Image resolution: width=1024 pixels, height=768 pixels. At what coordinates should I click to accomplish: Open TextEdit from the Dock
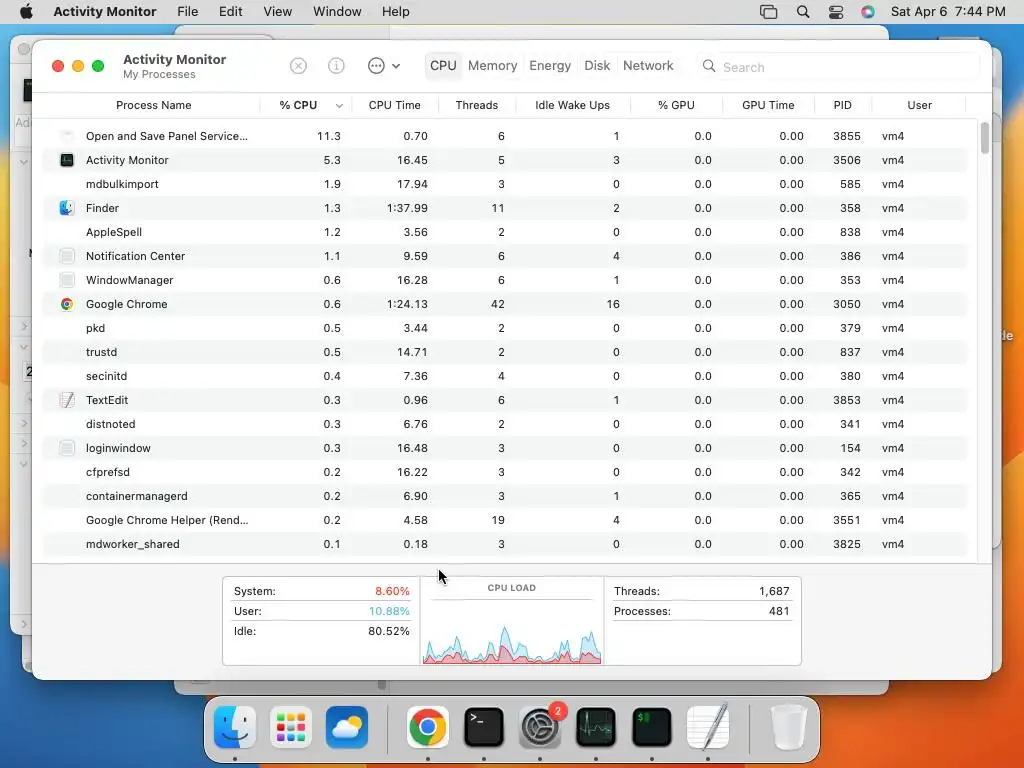708,726
